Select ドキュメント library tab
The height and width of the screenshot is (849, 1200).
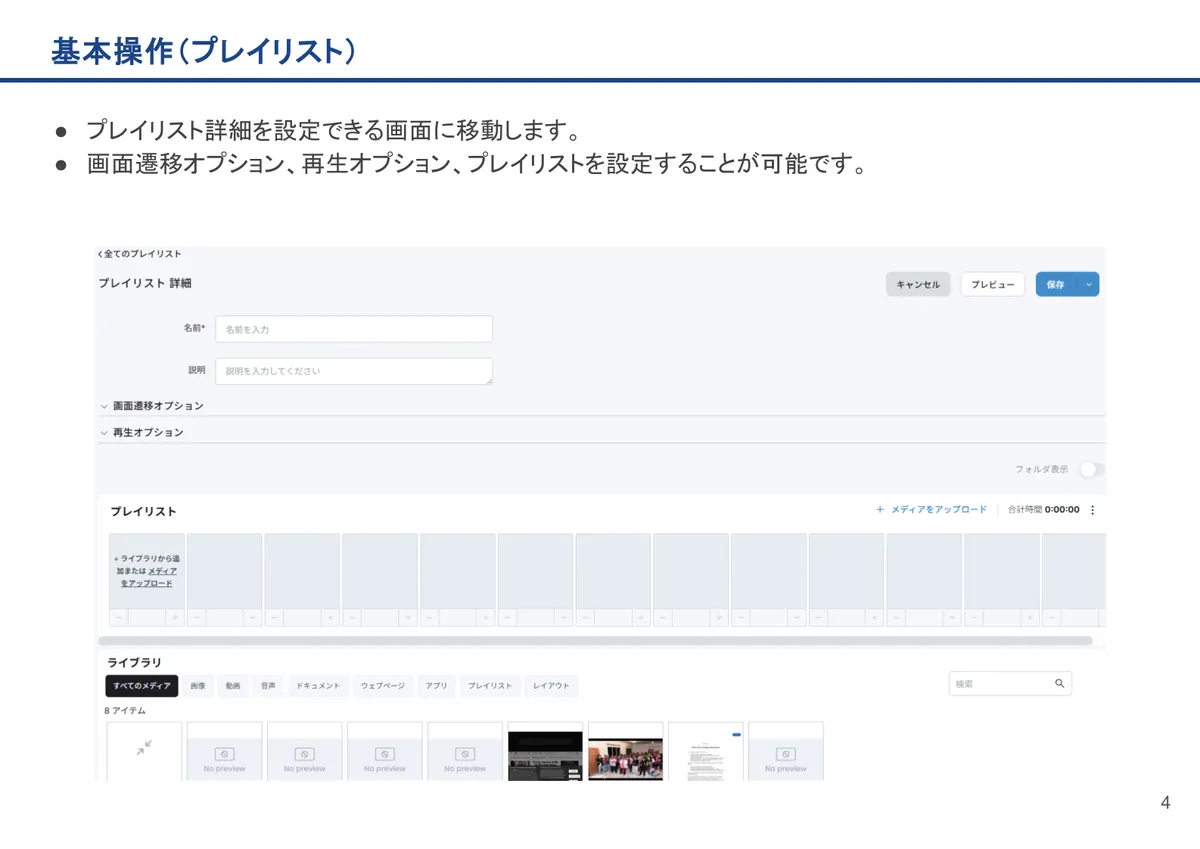(318, 686)
